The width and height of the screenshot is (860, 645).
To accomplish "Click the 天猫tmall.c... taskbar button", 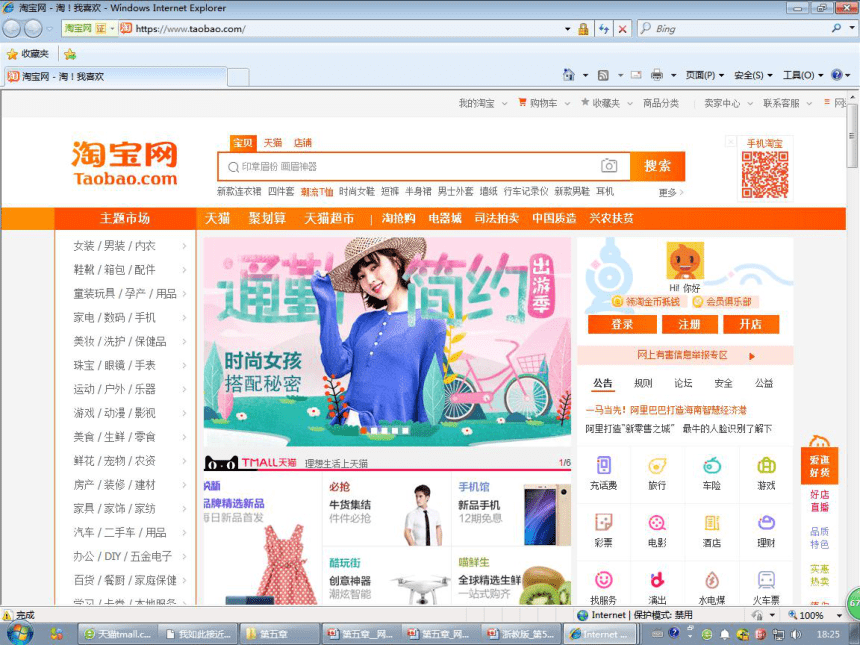I will tap(118, 634).
